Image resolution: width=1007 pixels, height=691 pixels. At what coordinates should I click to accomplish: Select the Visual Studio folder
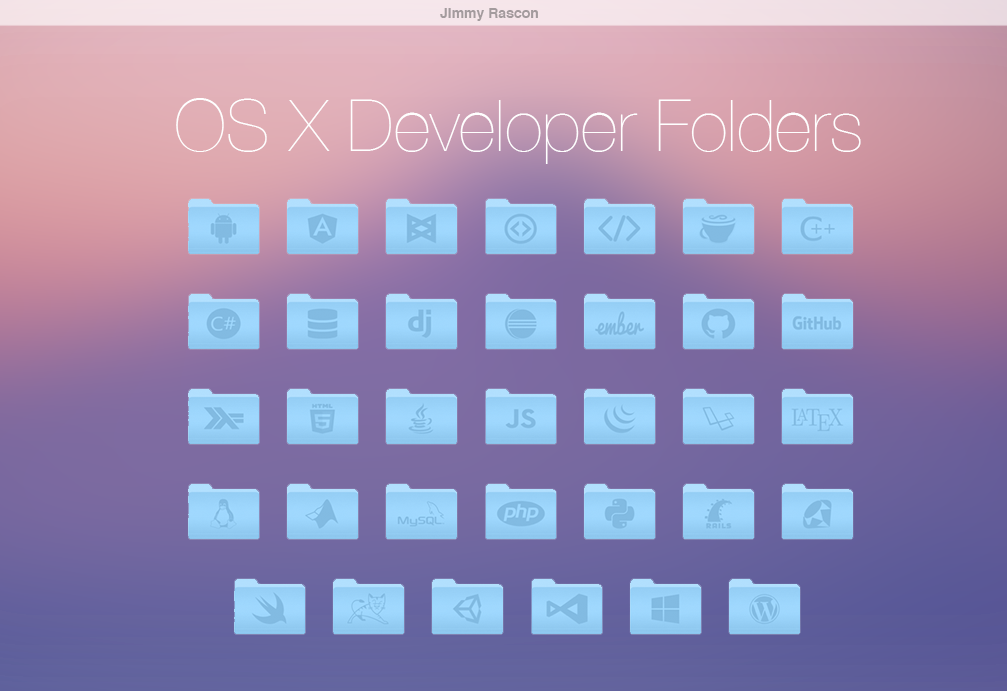click(x=566, y=607)
